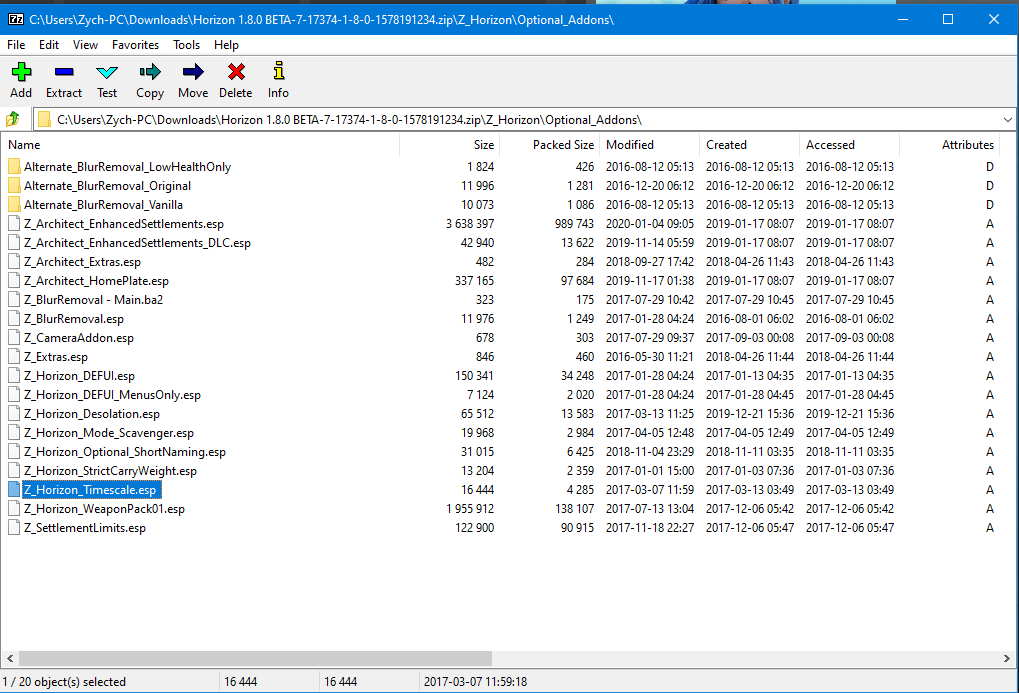Select Alternate_BlurRemoval_Vanilla folder

(x=103, y=205)
